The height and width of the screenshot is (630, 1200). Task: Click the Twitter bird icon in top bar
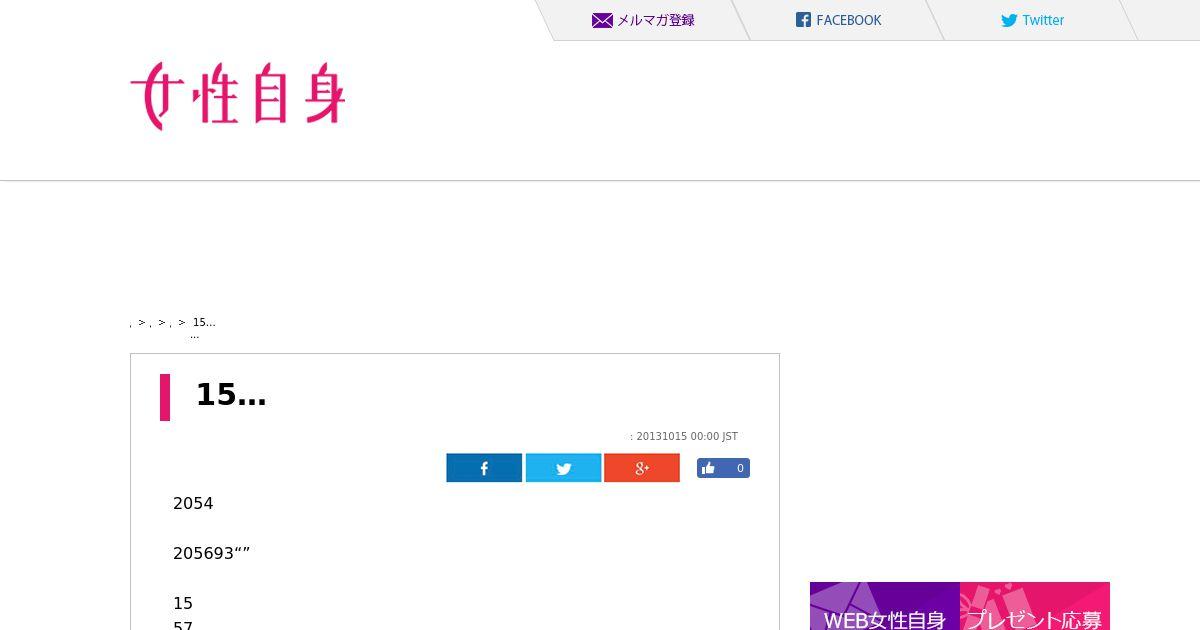click(x=1009, y=20)
